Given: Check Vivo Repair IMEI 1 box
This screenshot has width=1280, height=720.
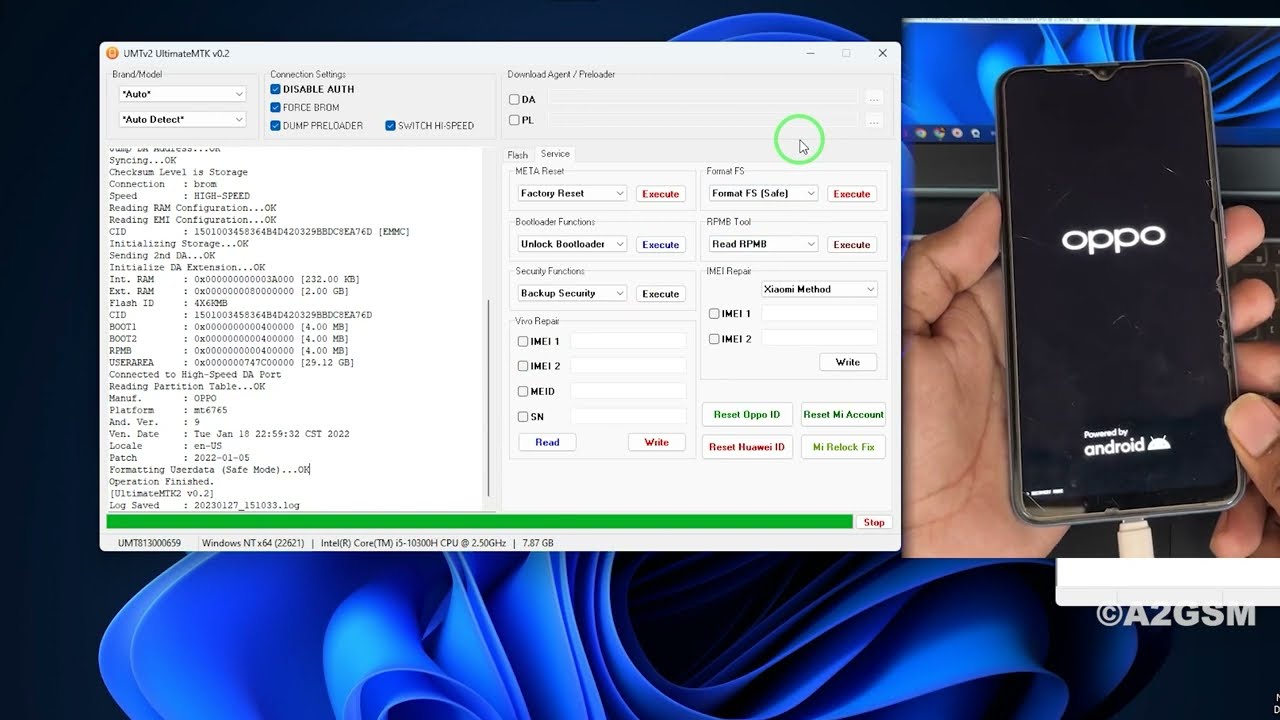Looking at the screenshot, I should tap(523, 341).
